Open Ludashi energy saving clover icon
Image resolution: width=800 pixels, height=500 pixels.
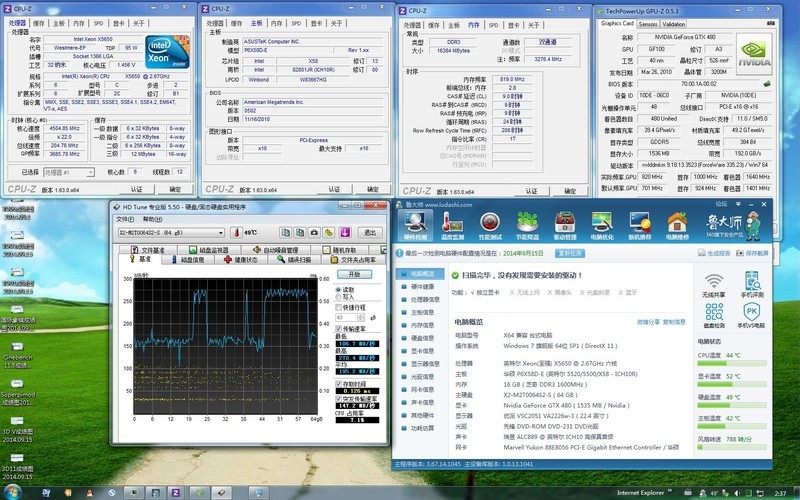point(527,225)
